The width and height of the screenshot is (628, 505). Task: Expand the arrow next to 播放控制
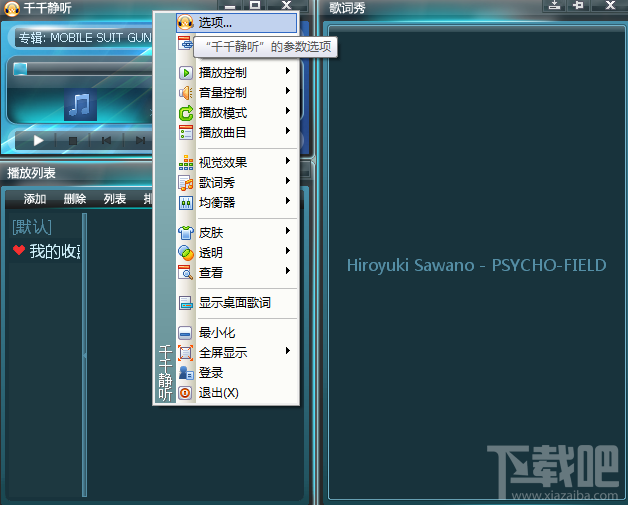[288, 71]
